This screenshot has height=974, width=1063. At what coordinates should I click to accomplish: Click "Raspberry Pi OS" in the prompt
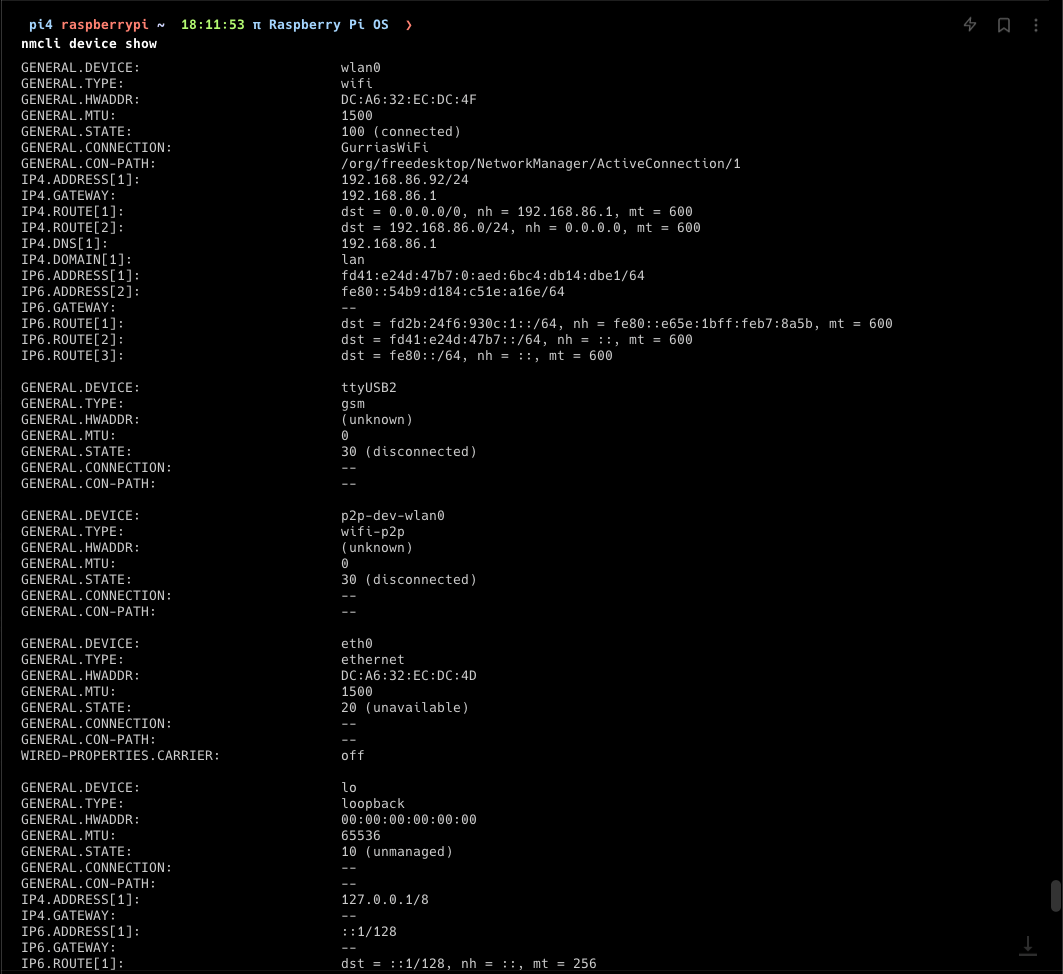coord(329,25)
